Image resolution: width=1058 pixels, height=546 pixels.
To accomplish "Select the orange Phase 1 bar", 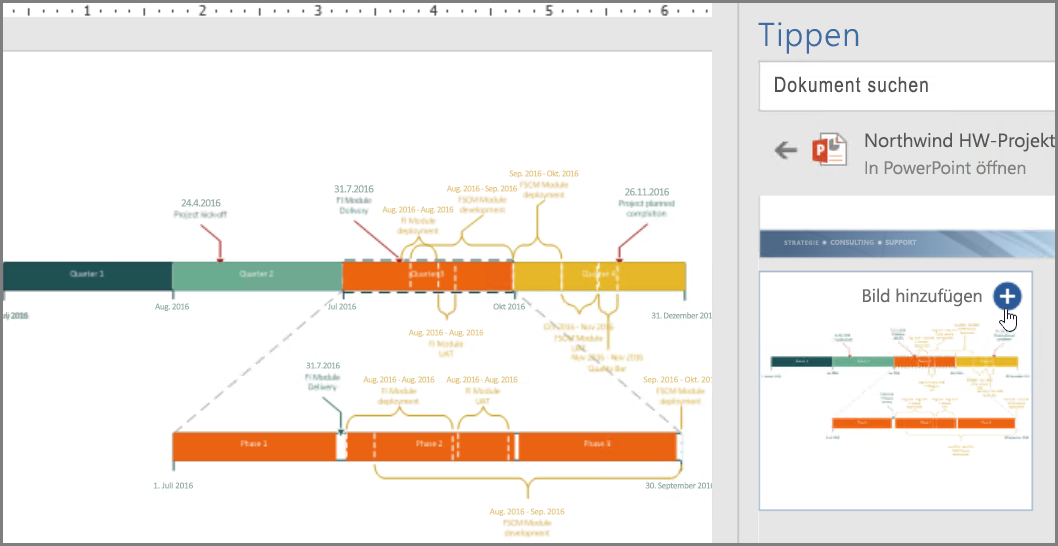I will 254,445.
